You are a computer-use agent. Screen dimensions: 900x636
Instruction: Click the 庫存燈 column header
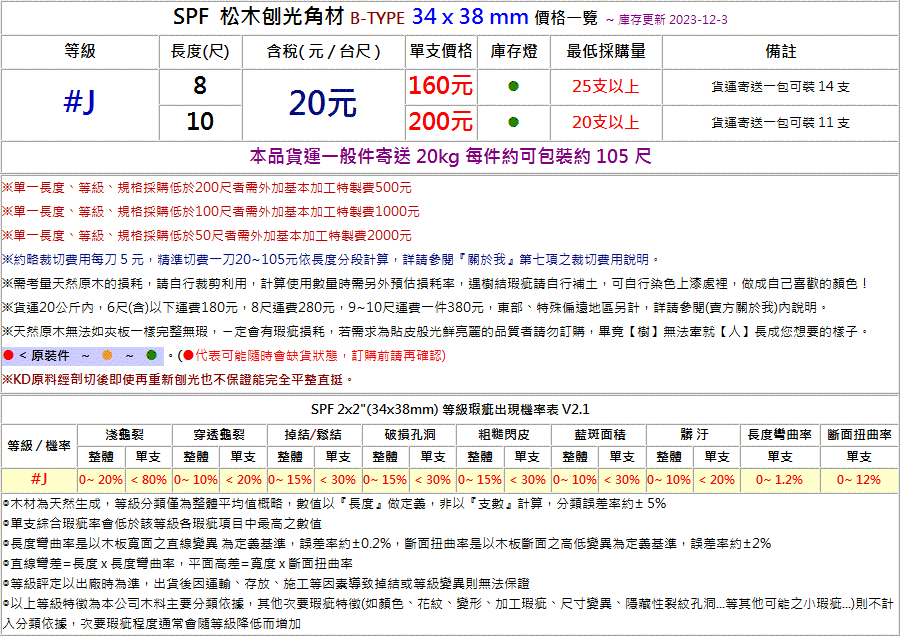(x=514, y=52)
